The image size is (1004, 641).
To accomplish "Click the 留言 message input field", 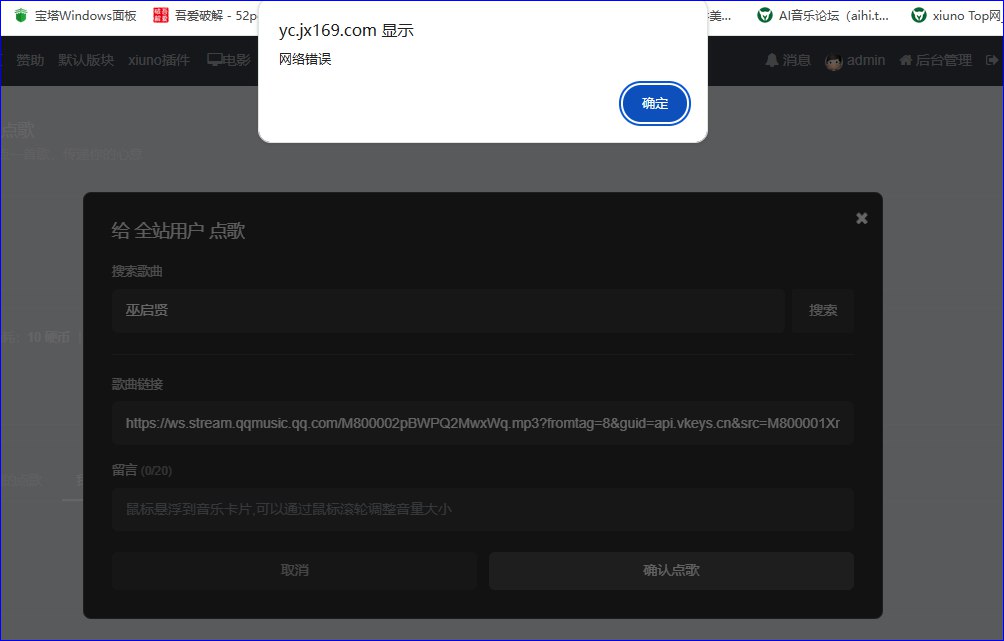I will [482, 509].
